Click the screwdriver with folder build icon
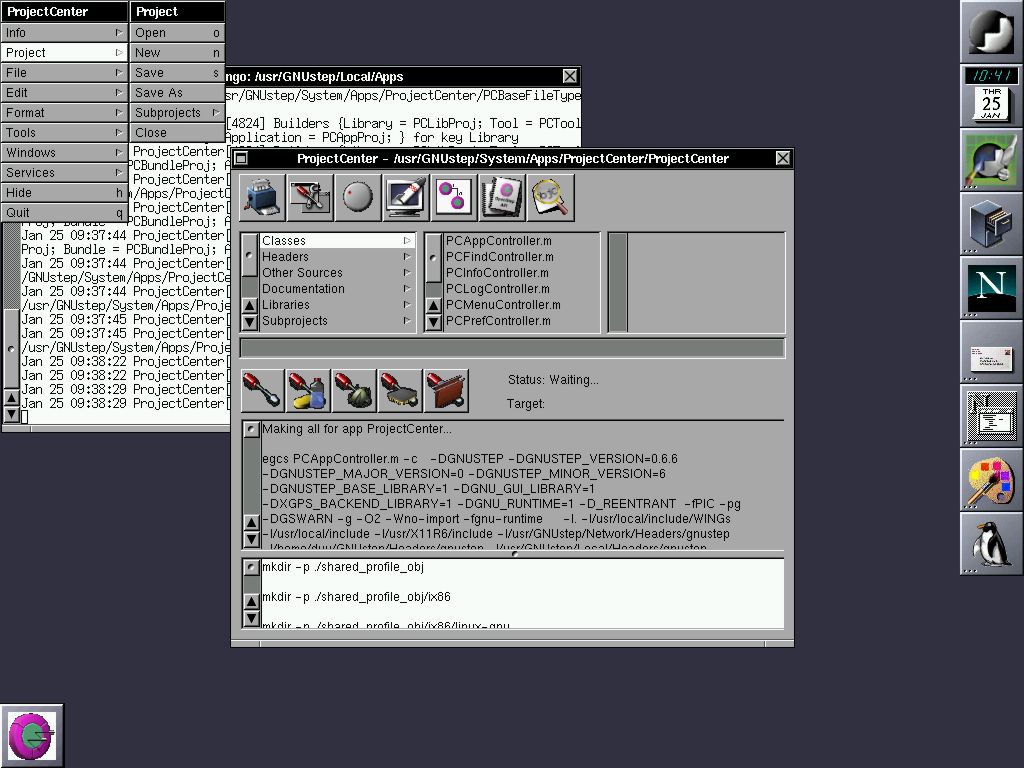This screenshot has height=768, width=1024. (446, 390)
